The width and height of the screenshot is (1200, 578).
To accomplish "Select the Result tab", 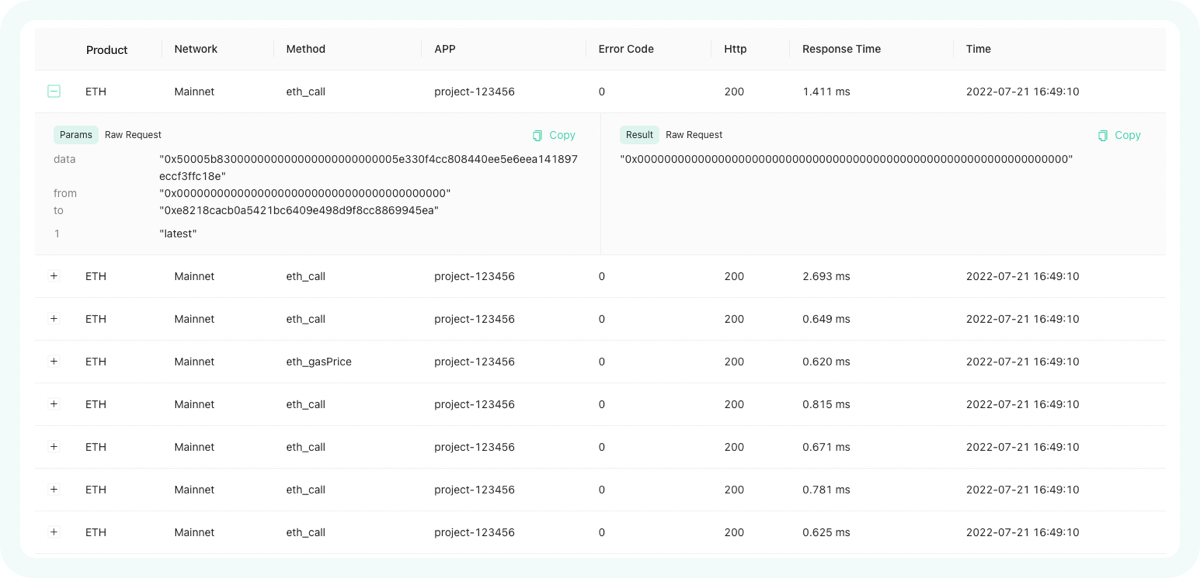I will pyautogui.click(x=639, y=135).
